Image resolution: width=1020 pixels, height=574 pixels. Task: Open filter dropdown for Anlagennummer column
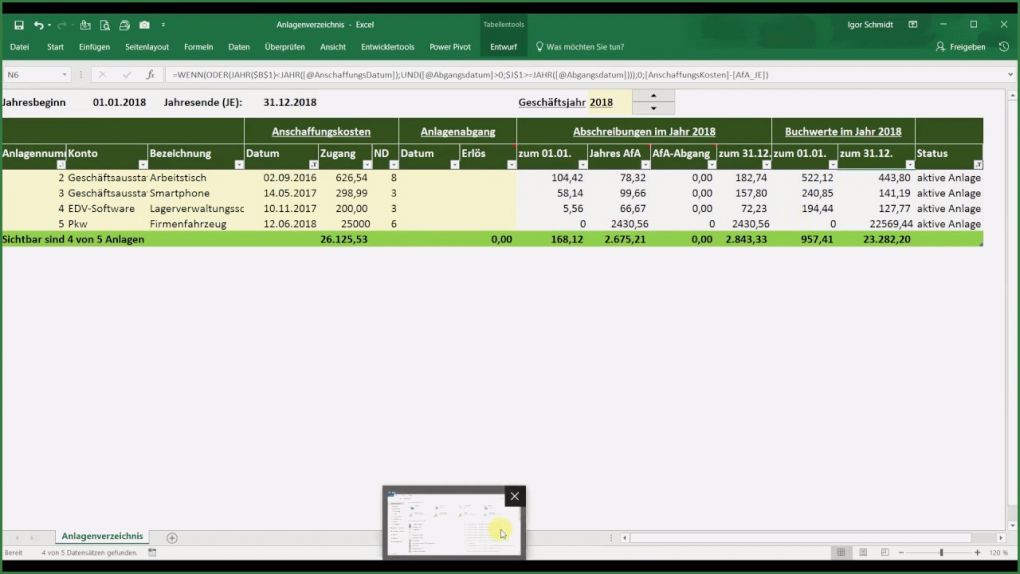point(60,165)
